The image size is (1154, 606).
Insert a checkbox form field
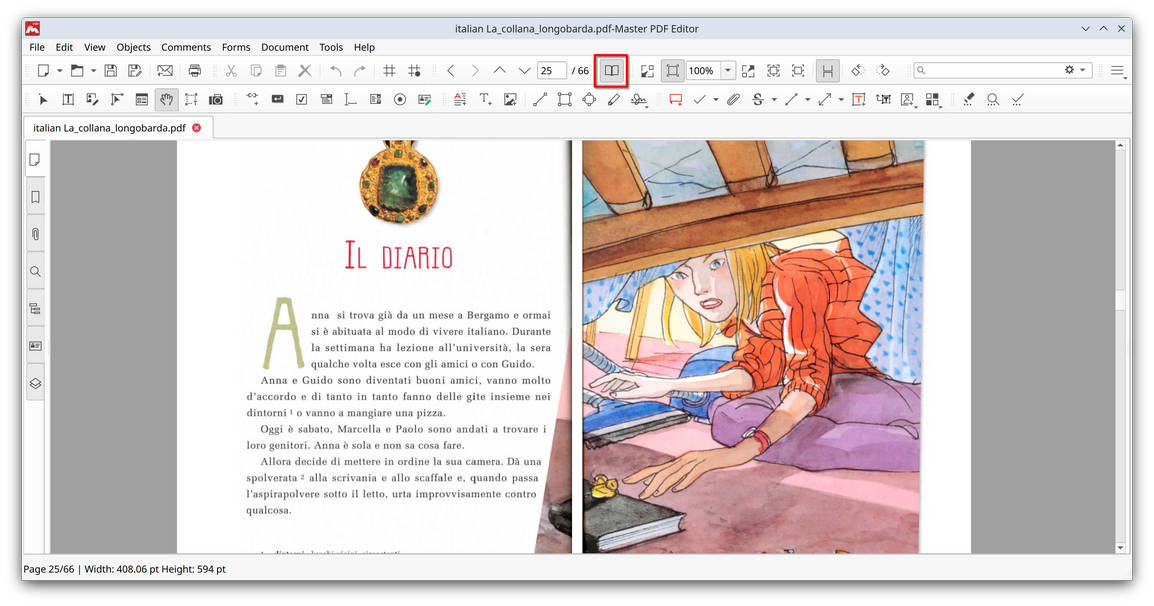coord(304,99)
